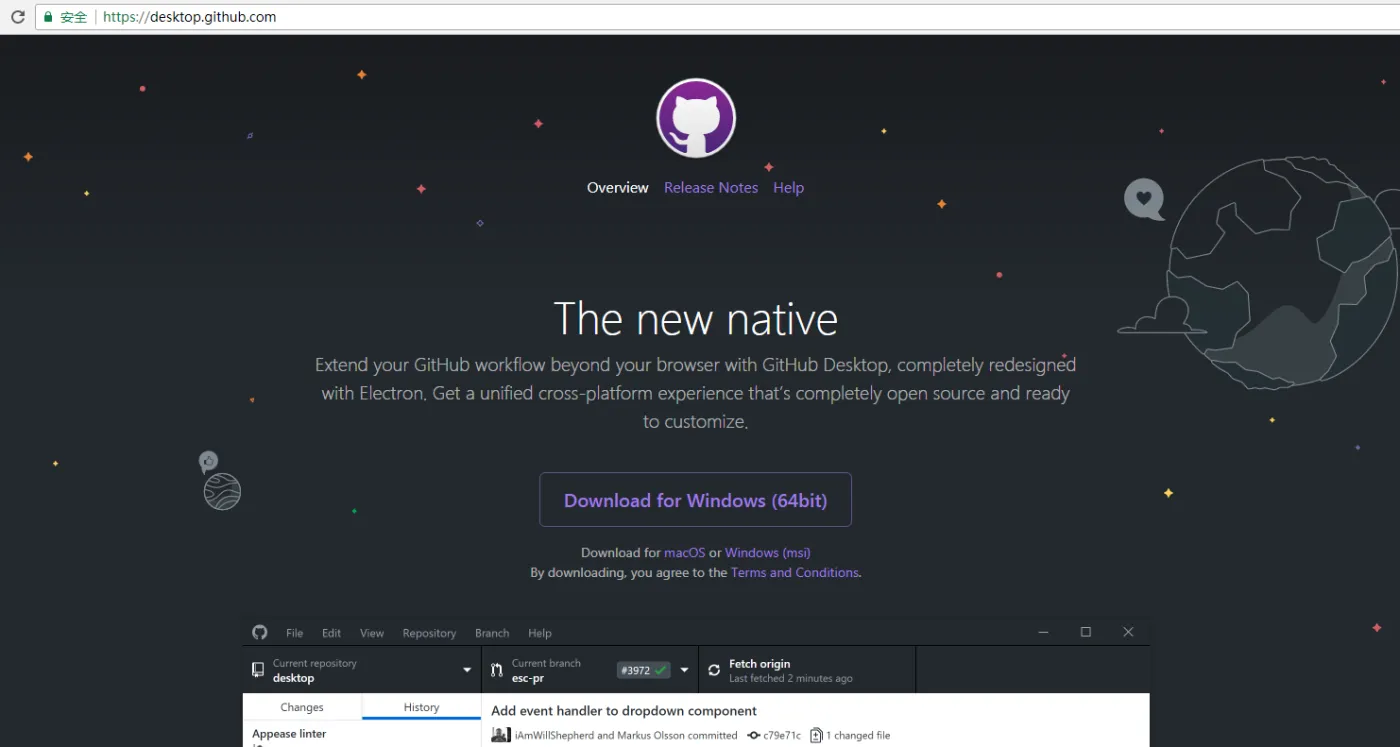Switch to the Changes tab
This screenshot has width=1400, height=747.
coord(302,707)
